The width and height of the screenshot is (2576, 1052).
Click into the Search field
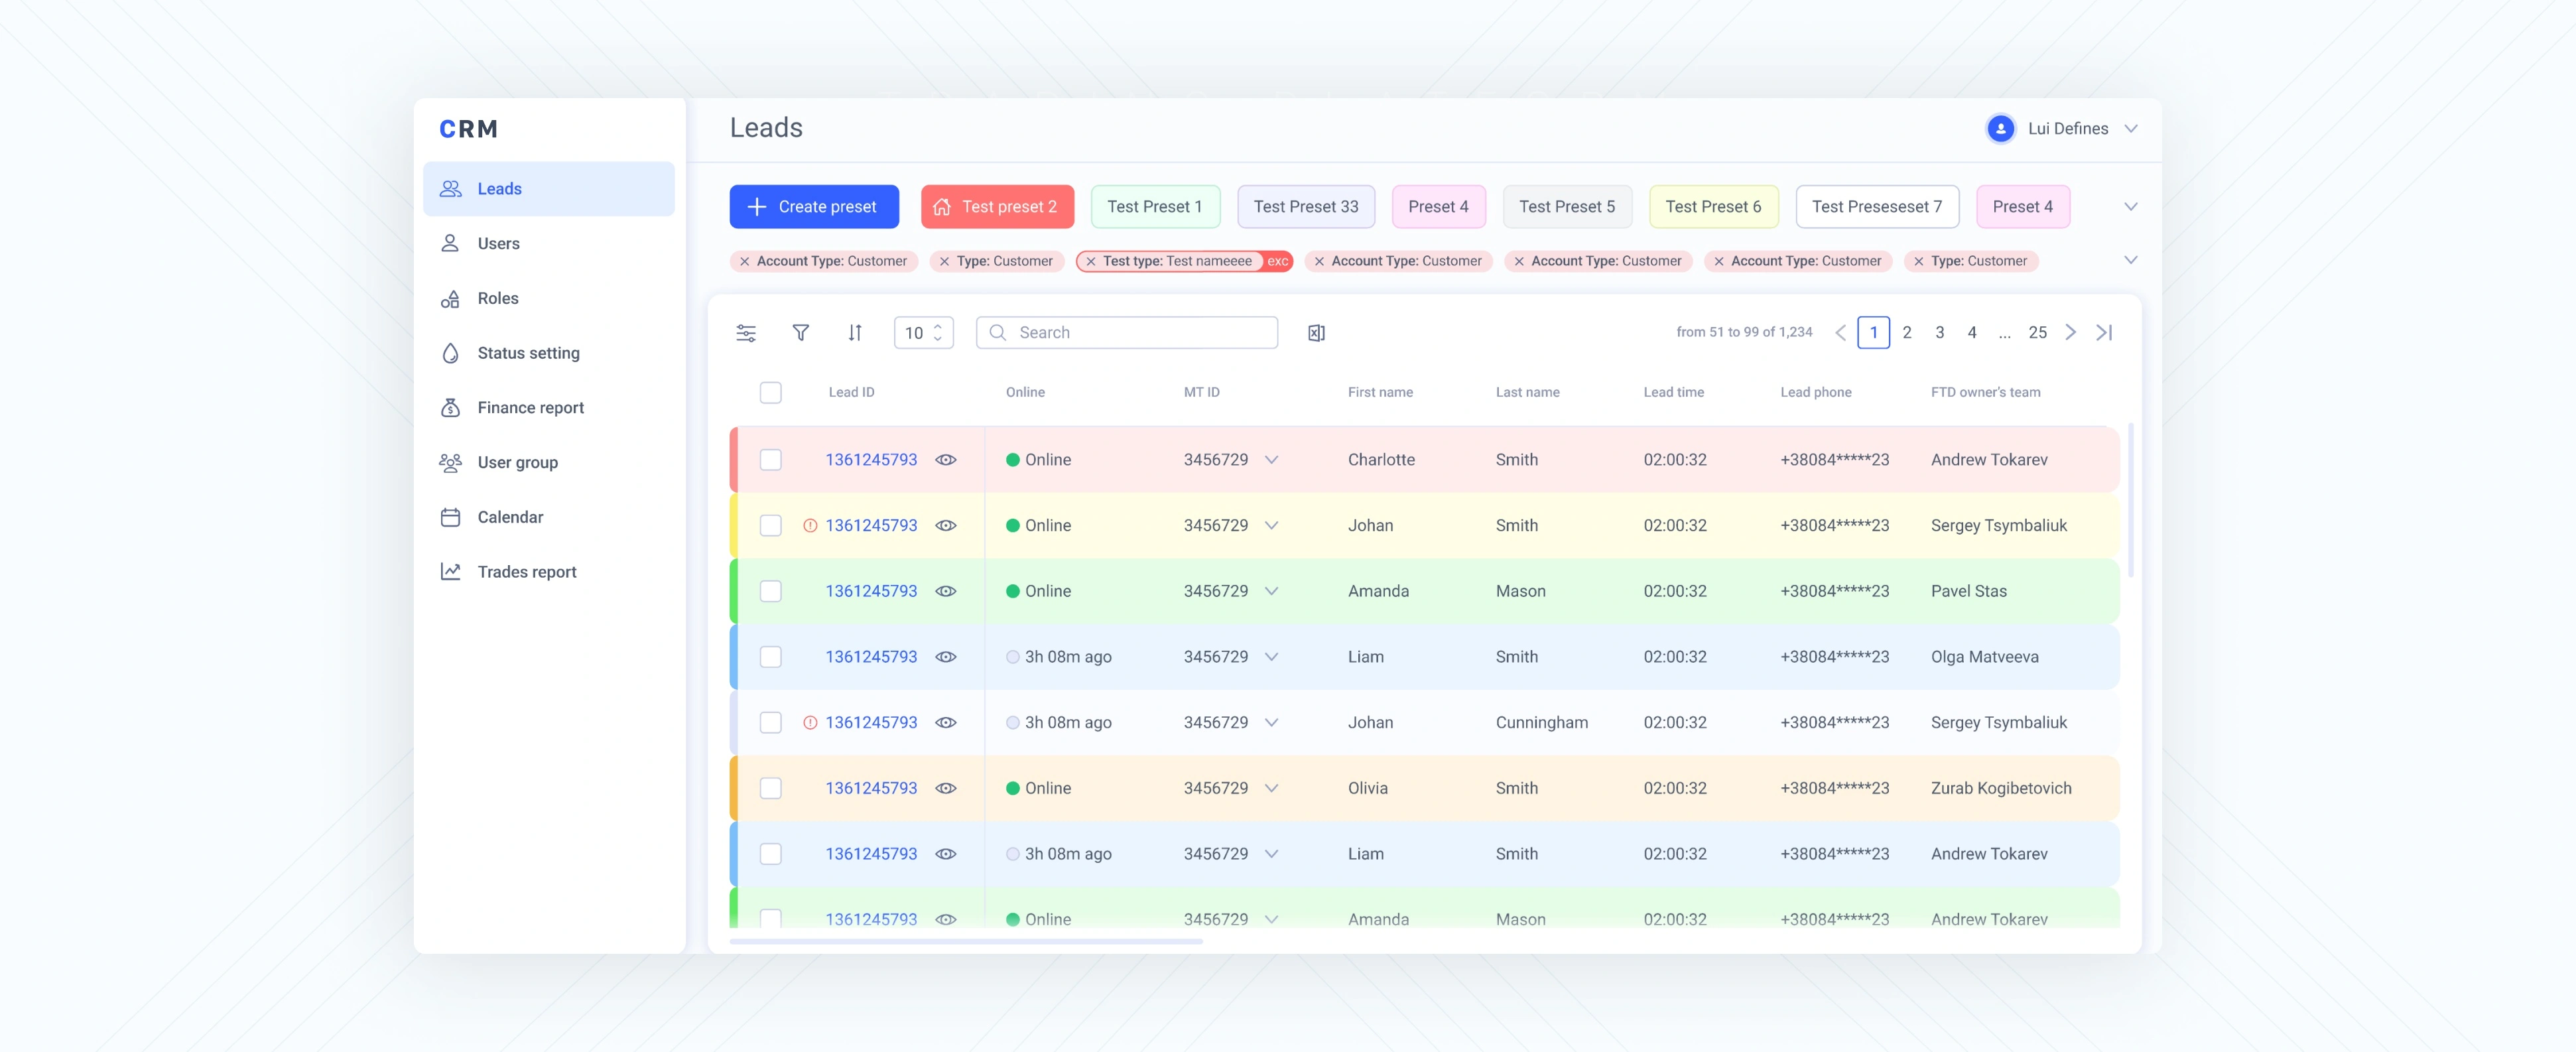coord(1127,333)
